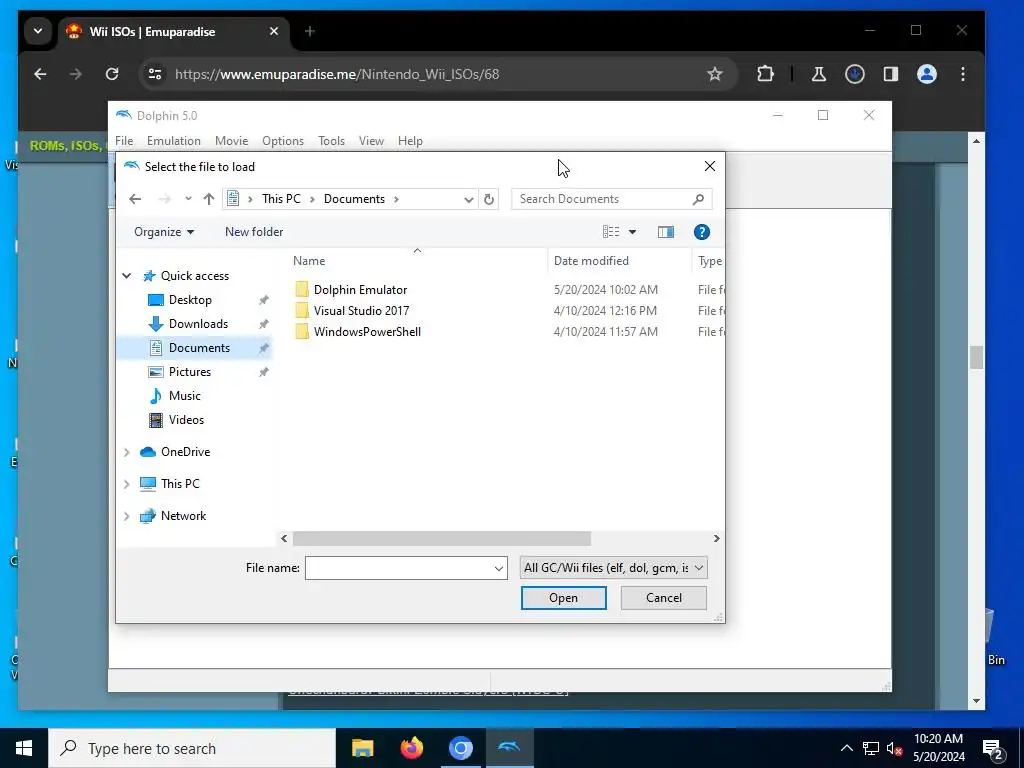
Task: Show hidden system tray icons
Action: coord(846,748)
